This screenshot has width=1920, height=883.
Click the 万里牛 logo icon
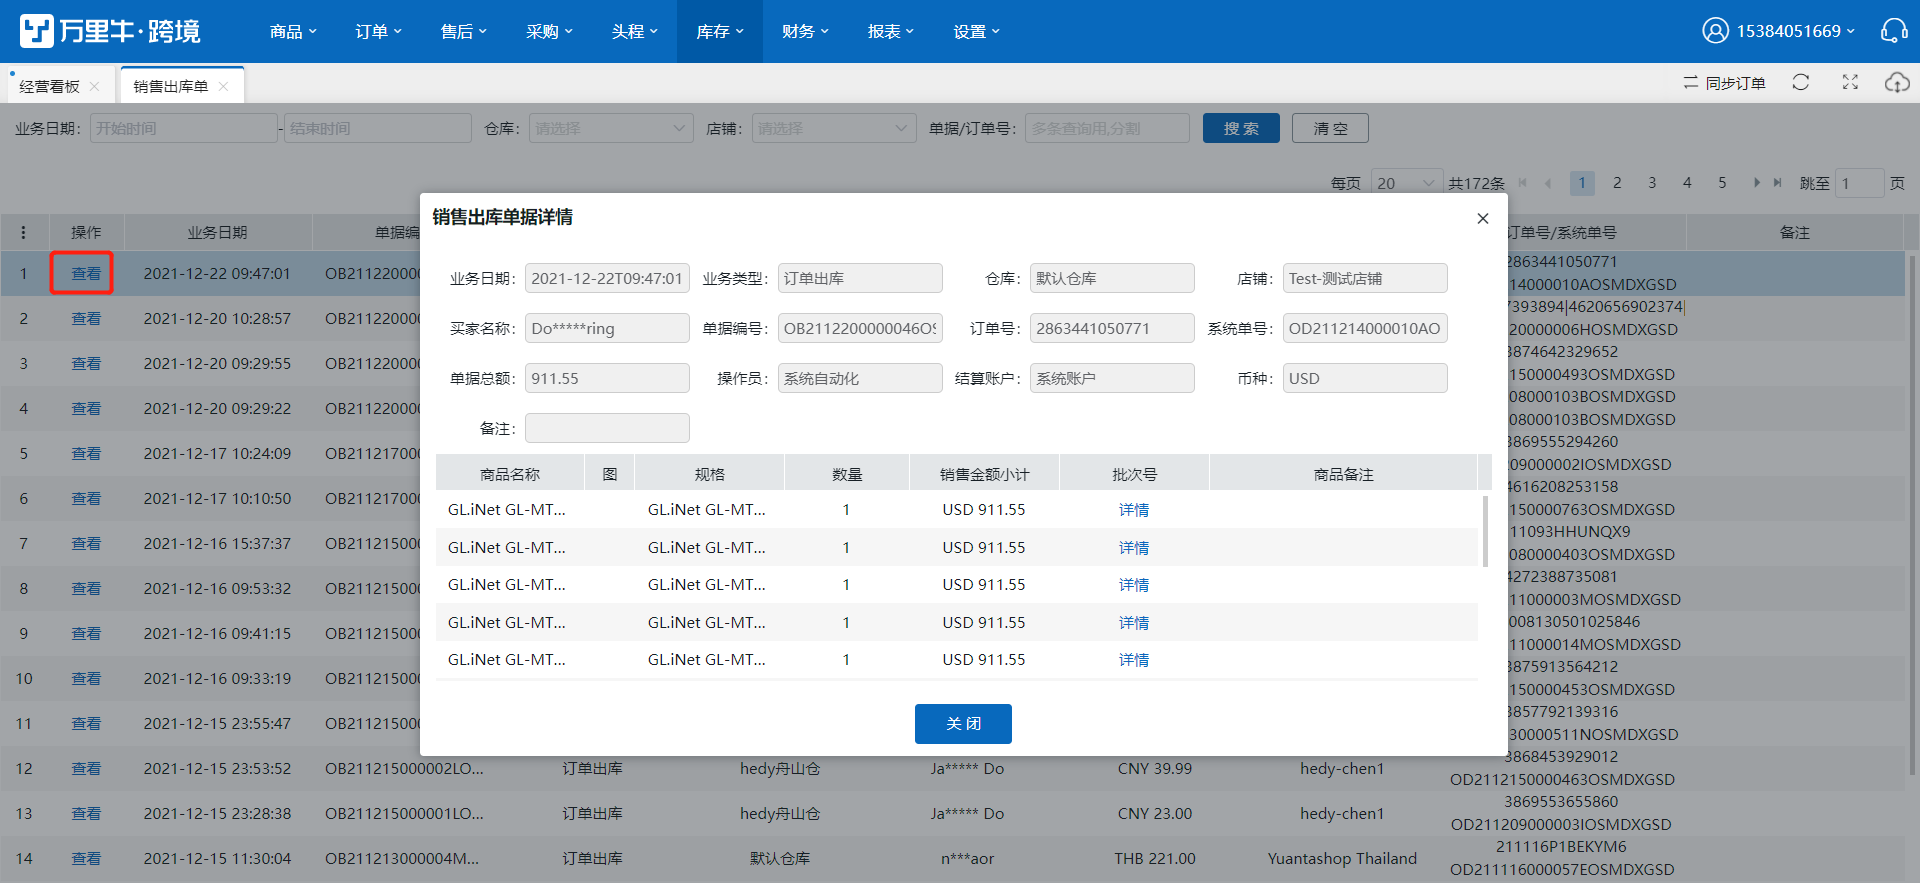click(x=37, y=31)
